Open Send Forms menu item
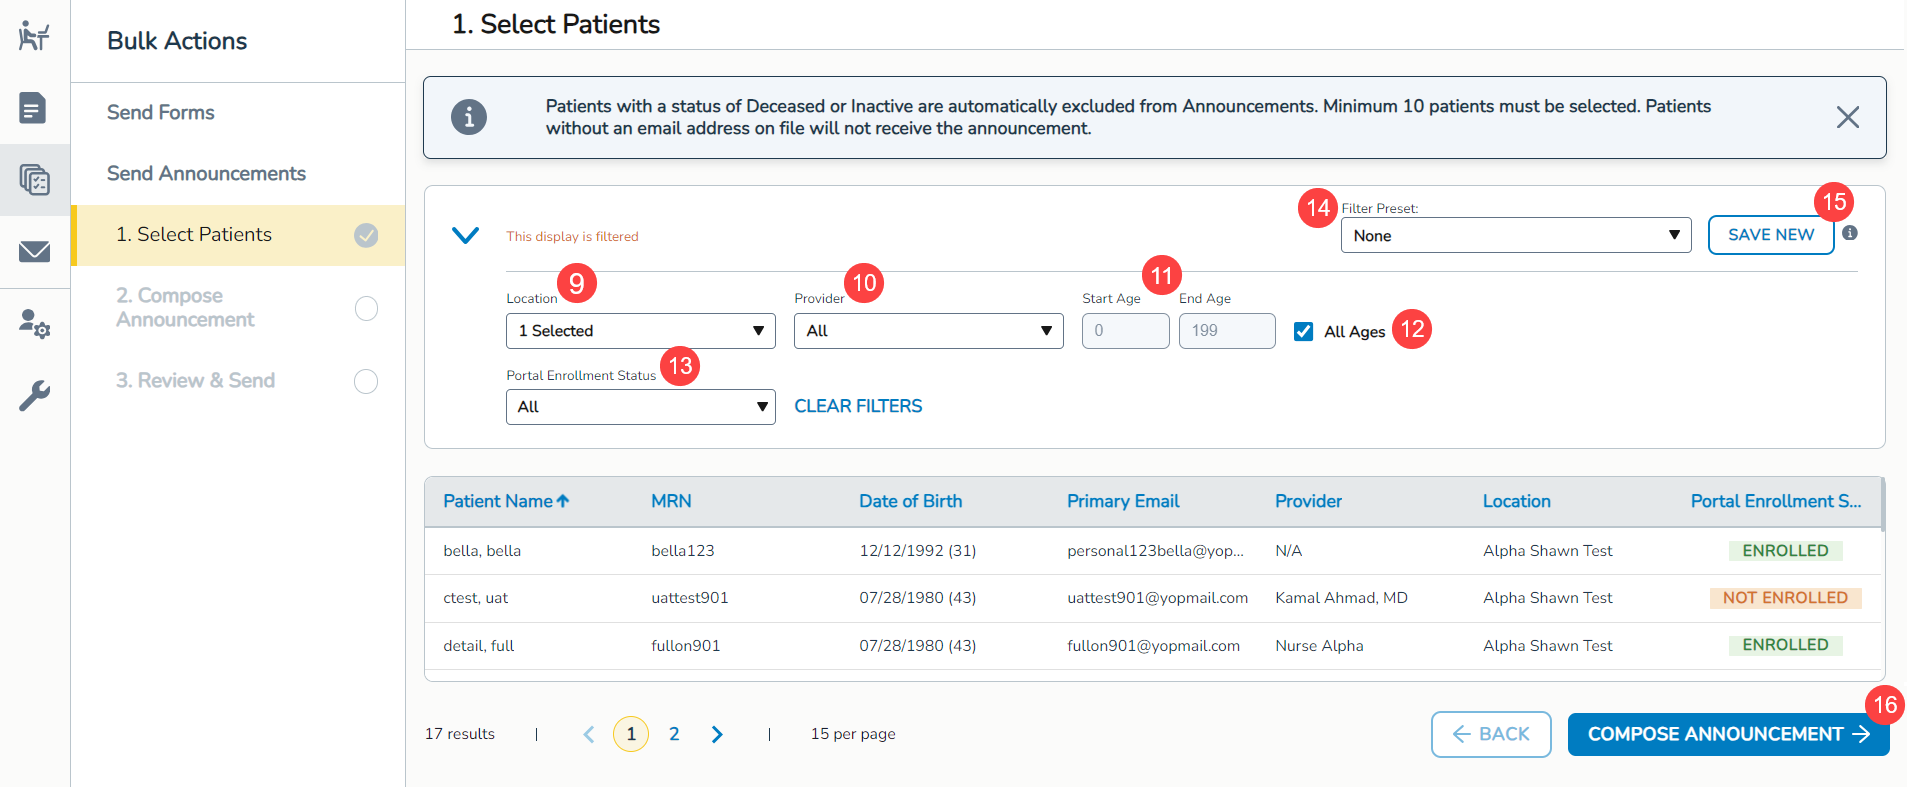 pyautogui.click(x=161, y=113)
